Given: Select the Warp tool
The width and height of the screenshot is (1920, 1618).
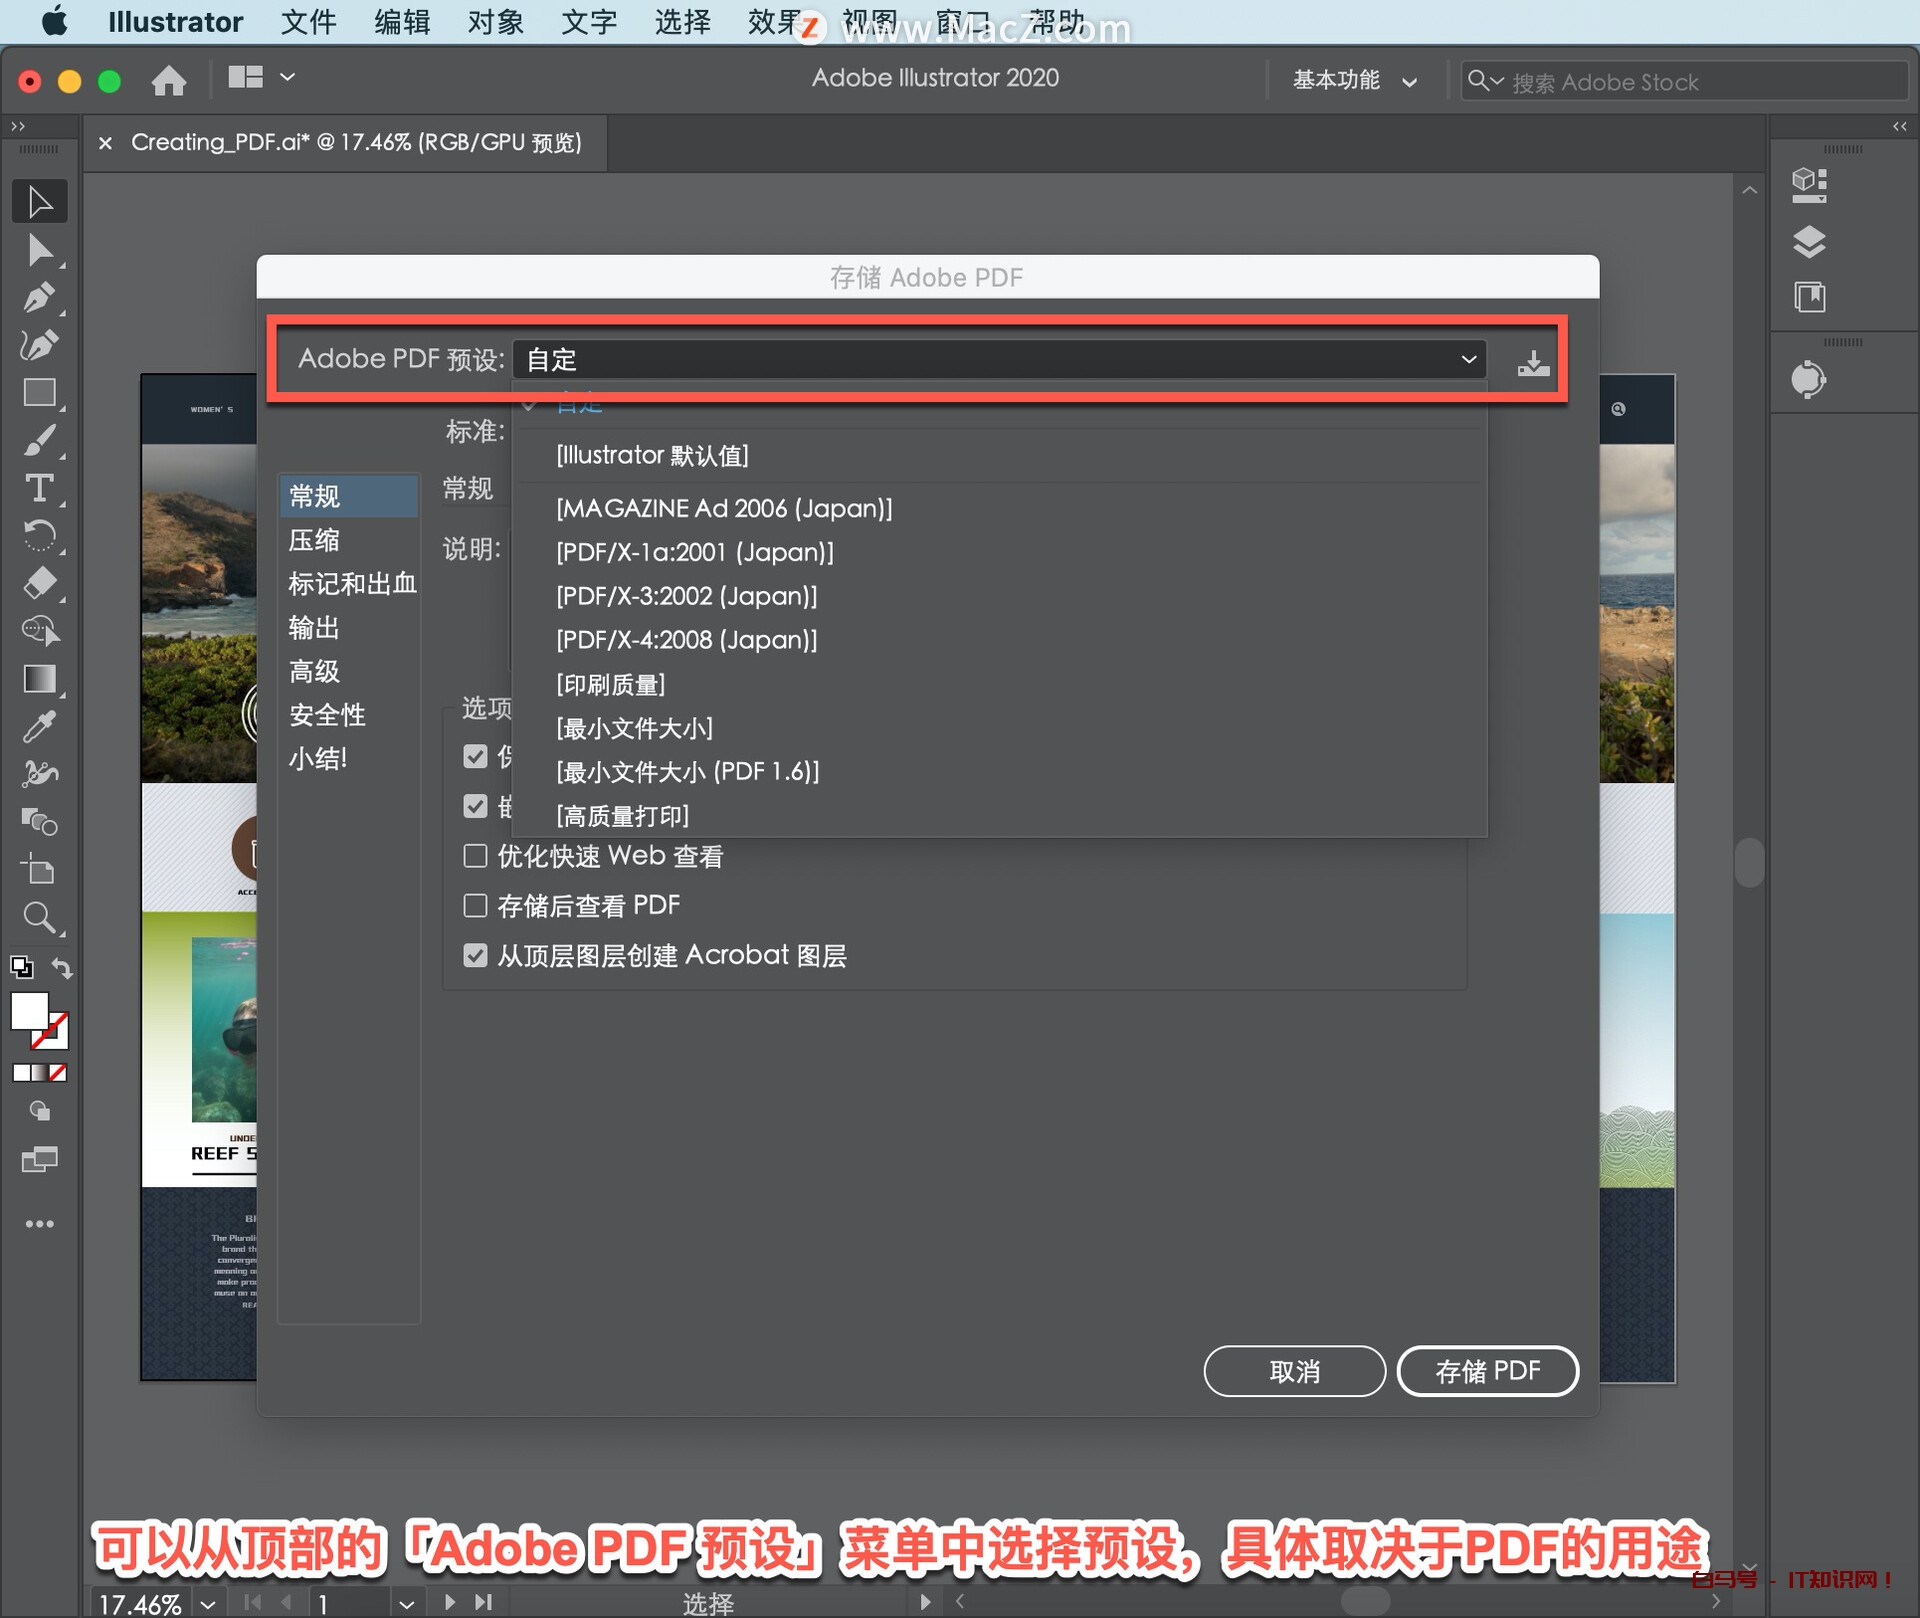Looking at the screenshot, I should [x=40, y=773].
